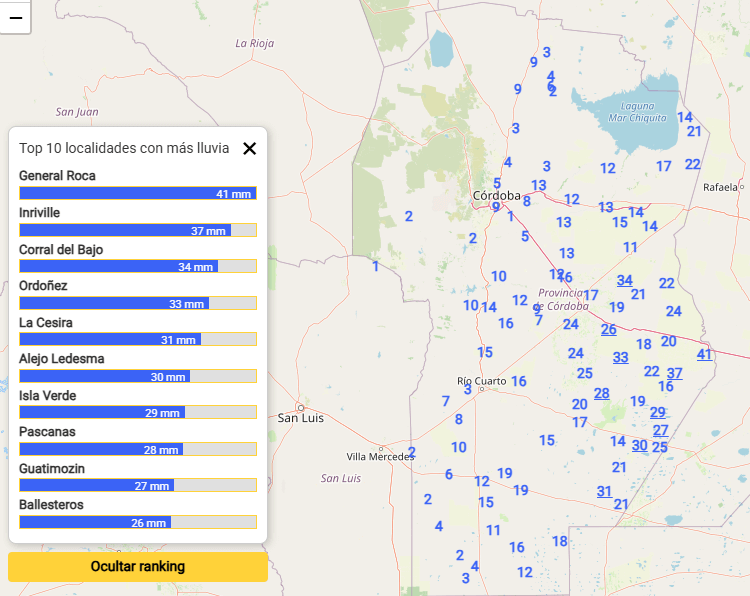The image size is (750, 596).
Task: Select the underlined 30 rainfall marker
Action: point(640,445)
